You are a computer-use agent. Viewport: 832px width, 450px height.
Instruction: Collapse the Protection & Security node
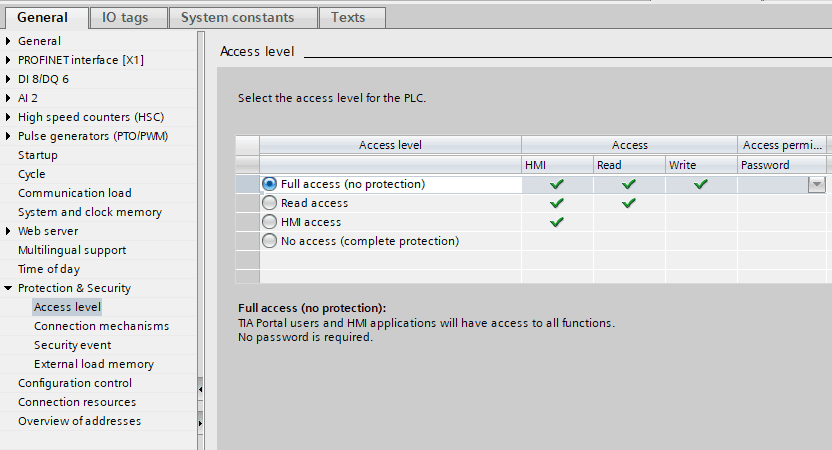[9, 288]
